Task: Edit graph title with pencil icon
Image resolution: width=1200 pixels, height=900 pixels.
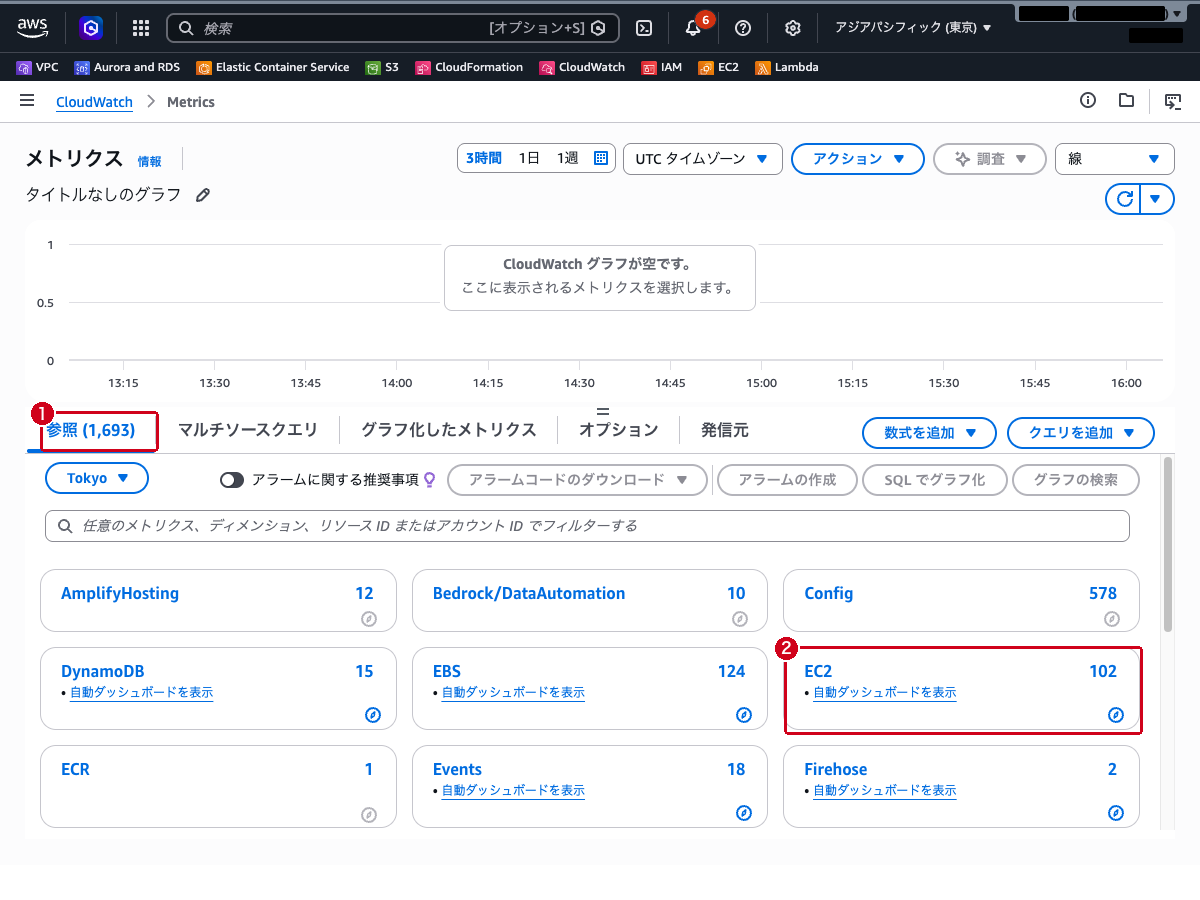Action: click(x=203, y=195)
